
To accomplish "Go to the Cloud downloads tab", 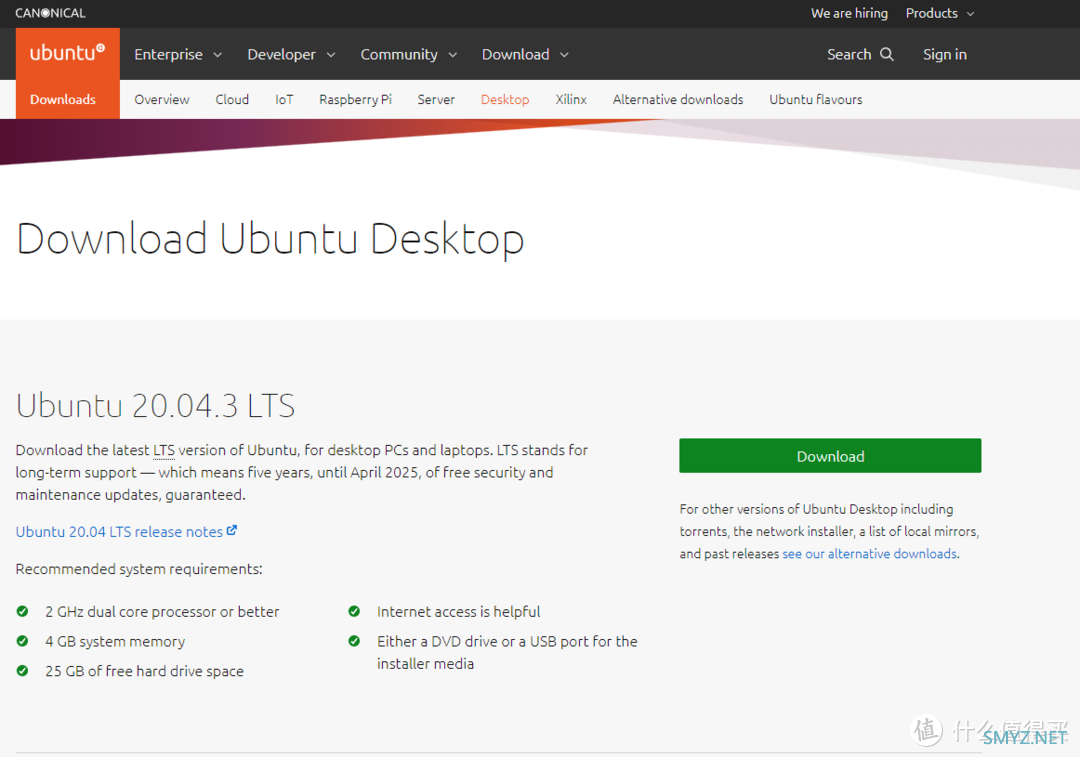I will (232, 99).
